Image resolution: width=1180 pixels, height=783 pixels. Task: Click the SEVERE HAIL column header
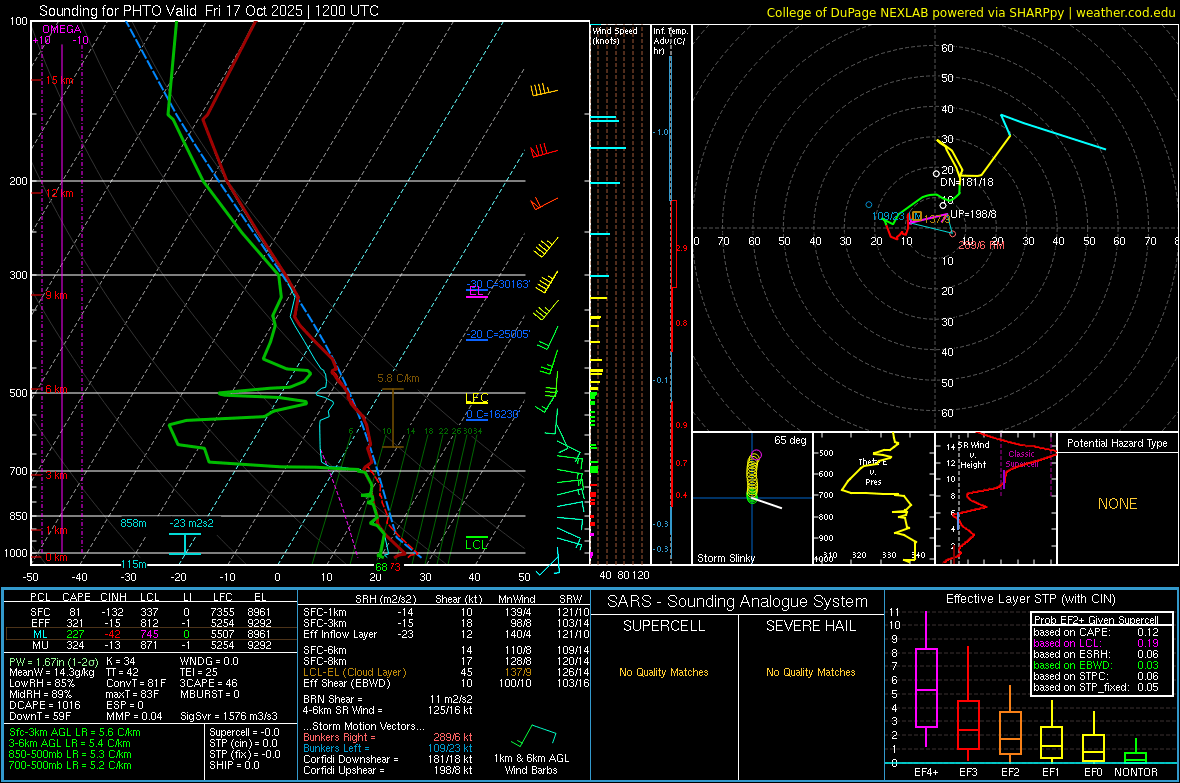point(810,626)
